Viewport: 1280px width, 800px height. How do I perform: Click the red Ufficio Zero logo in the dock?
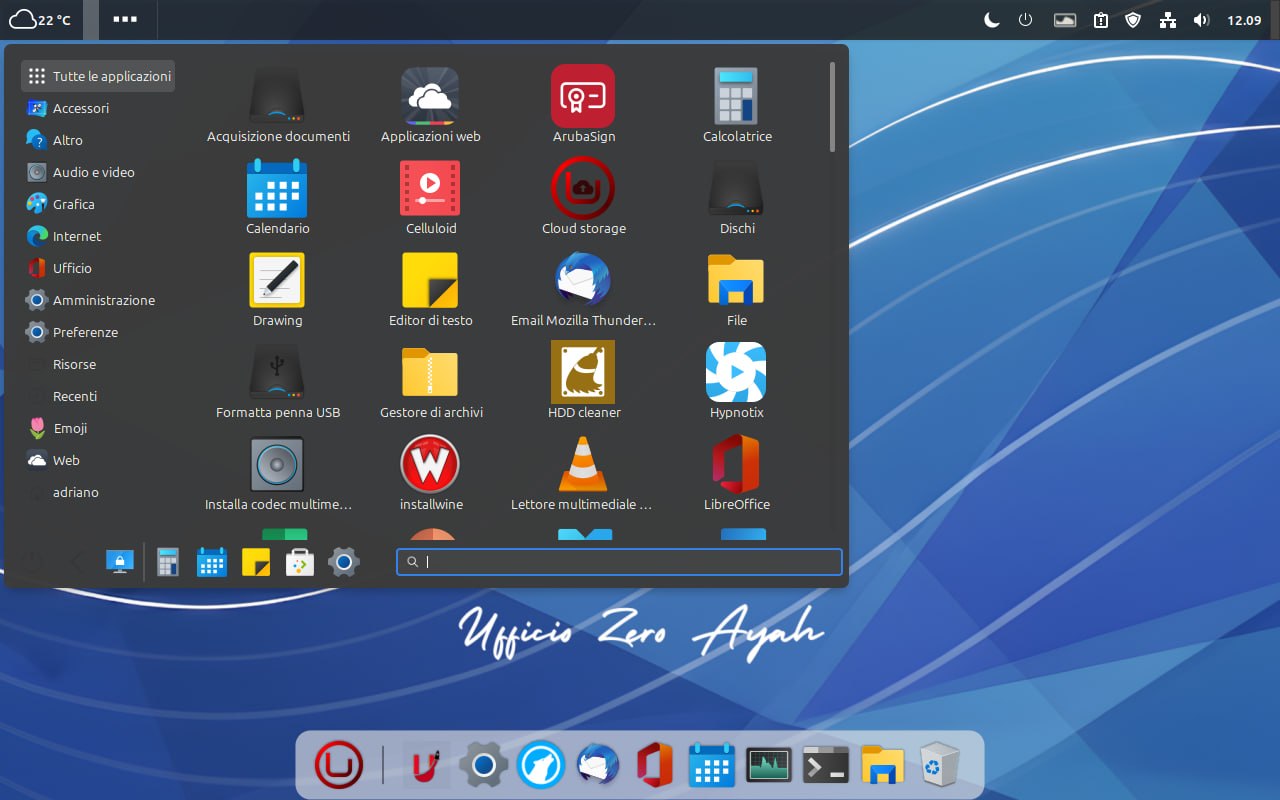(x=339, y=765)
